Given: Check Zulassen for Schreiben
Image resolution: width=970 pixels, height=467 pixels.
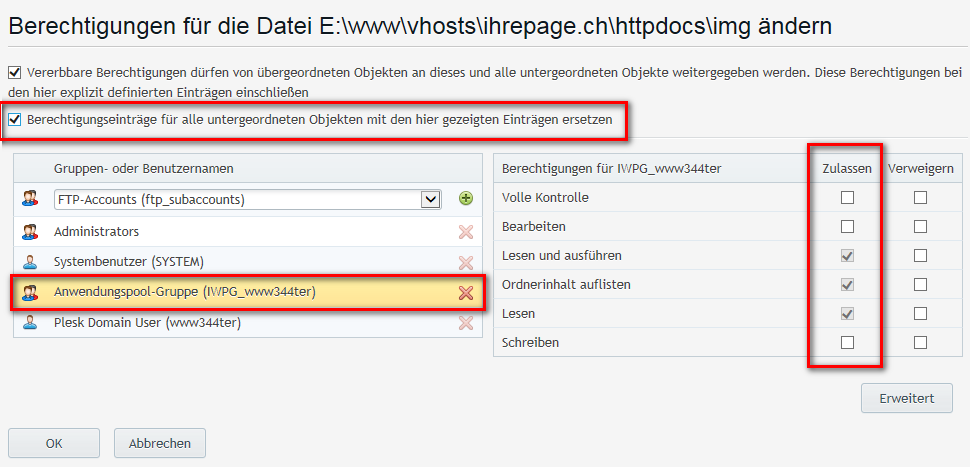Looking at the screenshot, I should (847, 343).
